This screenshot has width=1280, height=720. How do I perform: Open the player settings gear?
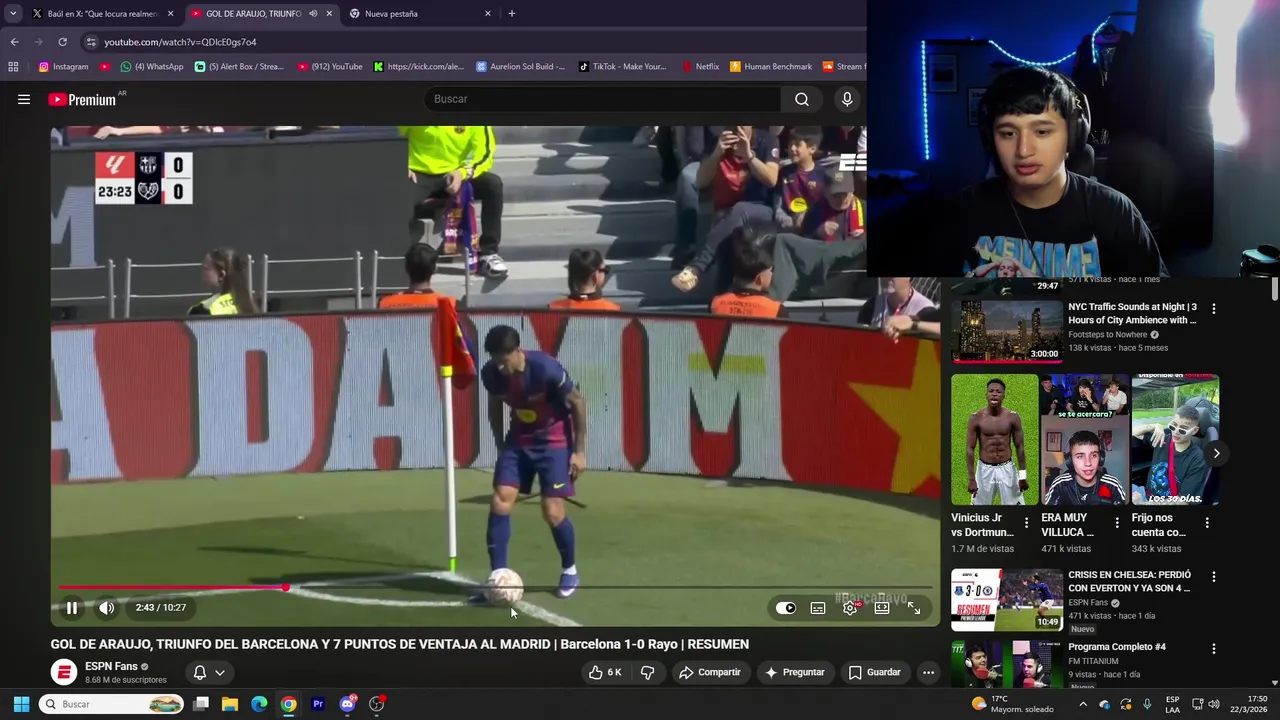[x=850, y=608]
